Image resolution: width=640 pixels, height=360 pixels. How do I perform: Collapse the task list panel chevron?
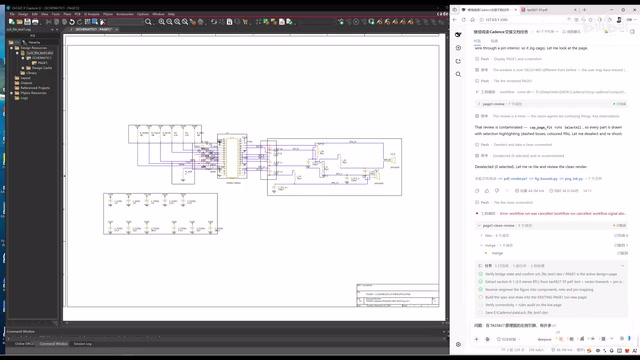622,266
